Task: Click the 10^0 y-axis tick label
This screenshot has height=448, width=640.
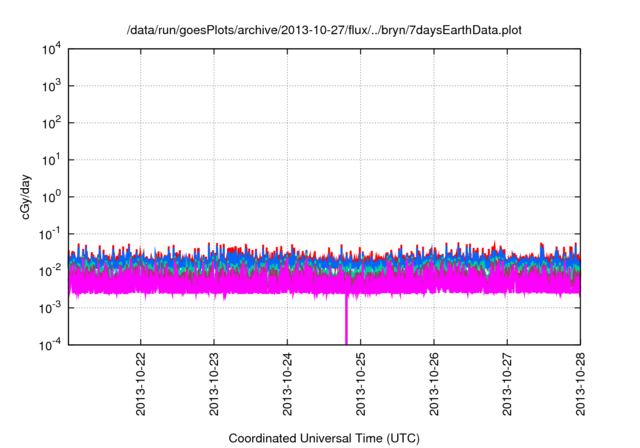Action: 52,197
